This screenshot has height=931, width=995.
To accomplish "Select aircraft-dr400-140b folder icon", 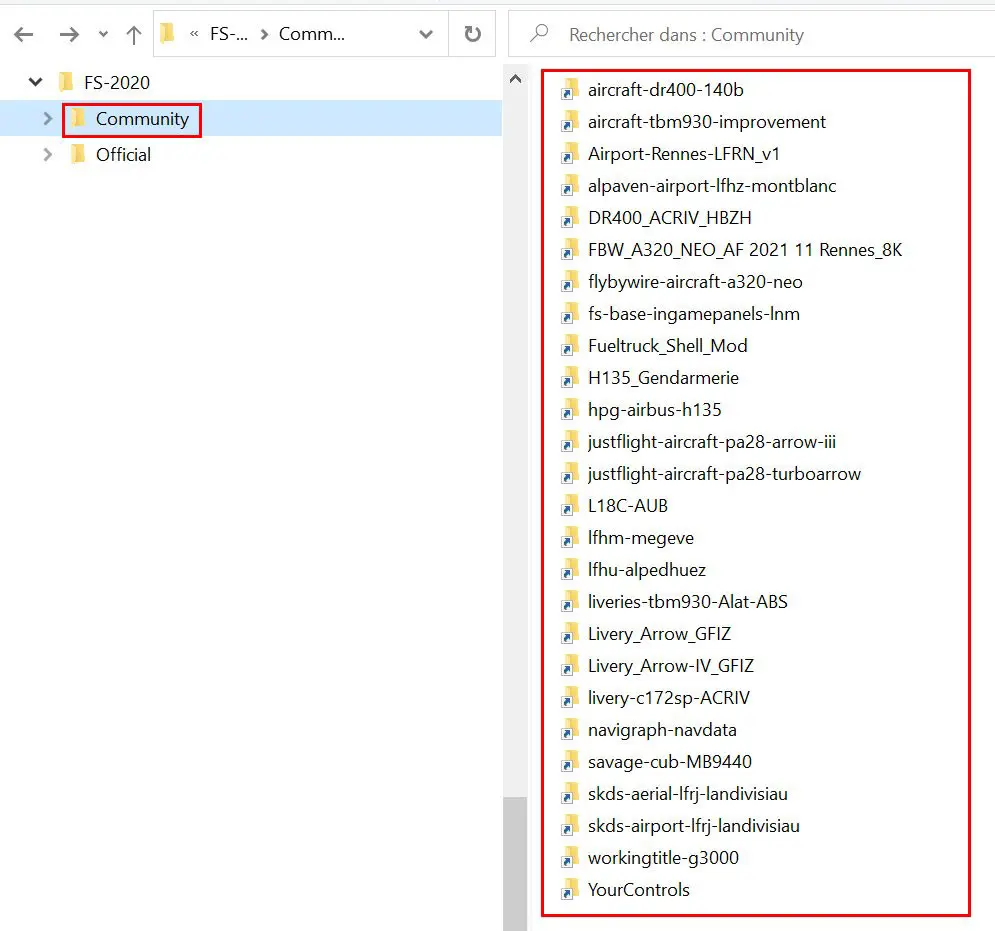I will click(x=569, y=89).
